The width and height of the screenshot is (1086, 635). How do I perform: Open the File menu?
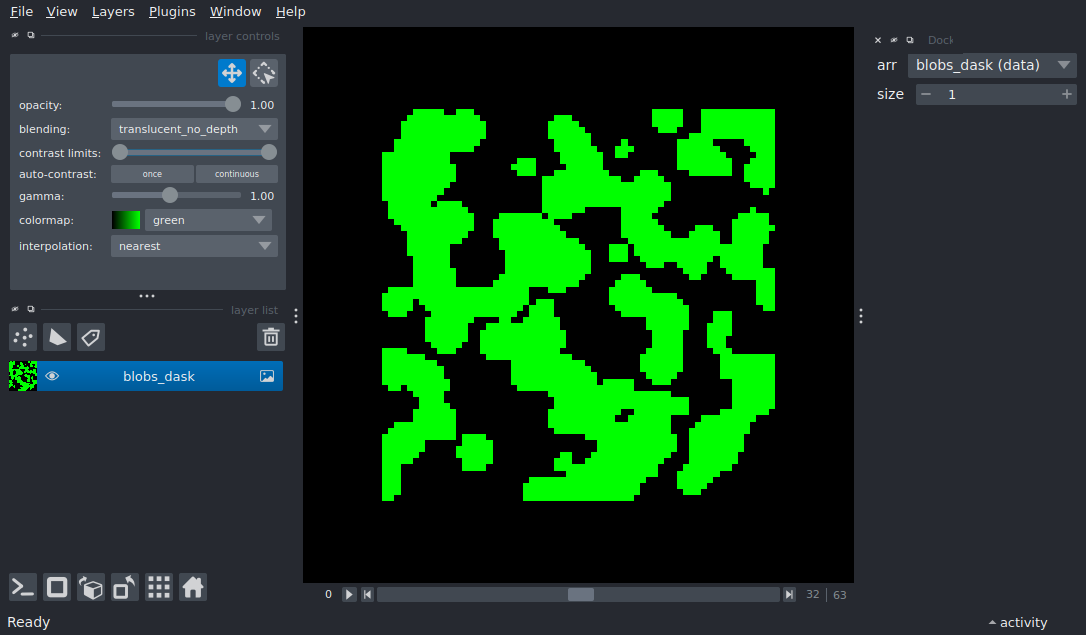pyautogui.click(x=21, y=12)
